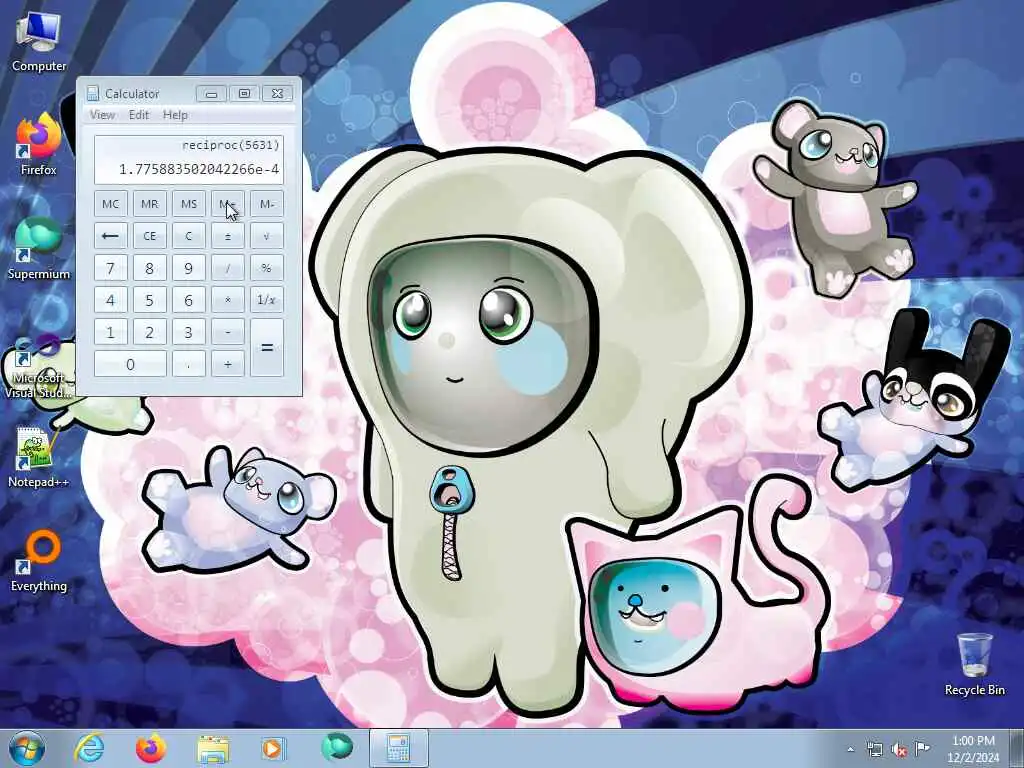The image size is (1024, 768).
Task: Open the Calculator Help menu
Action: click(x=175, y=115)
